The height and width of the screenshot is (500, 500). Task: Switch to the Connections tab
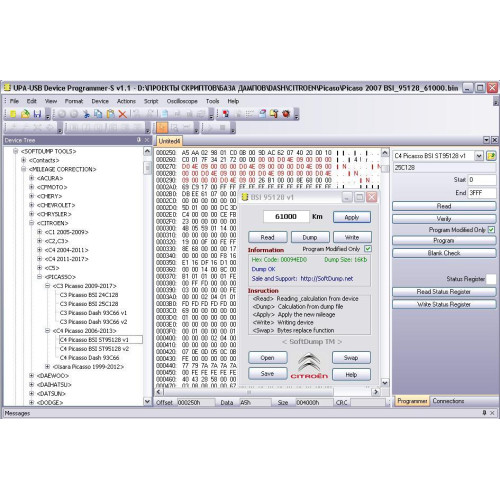(448, 401)
